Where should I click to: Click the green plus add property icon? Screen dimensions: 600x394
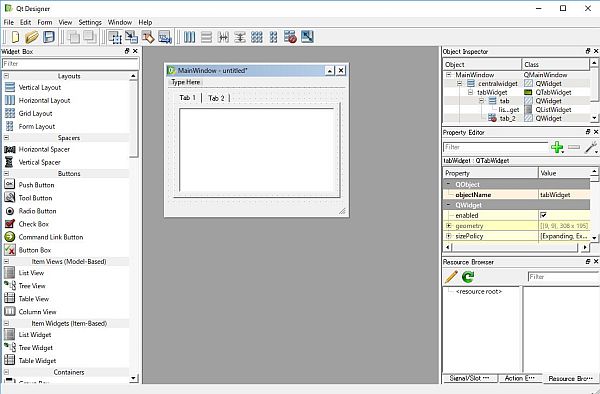point(557,147)
